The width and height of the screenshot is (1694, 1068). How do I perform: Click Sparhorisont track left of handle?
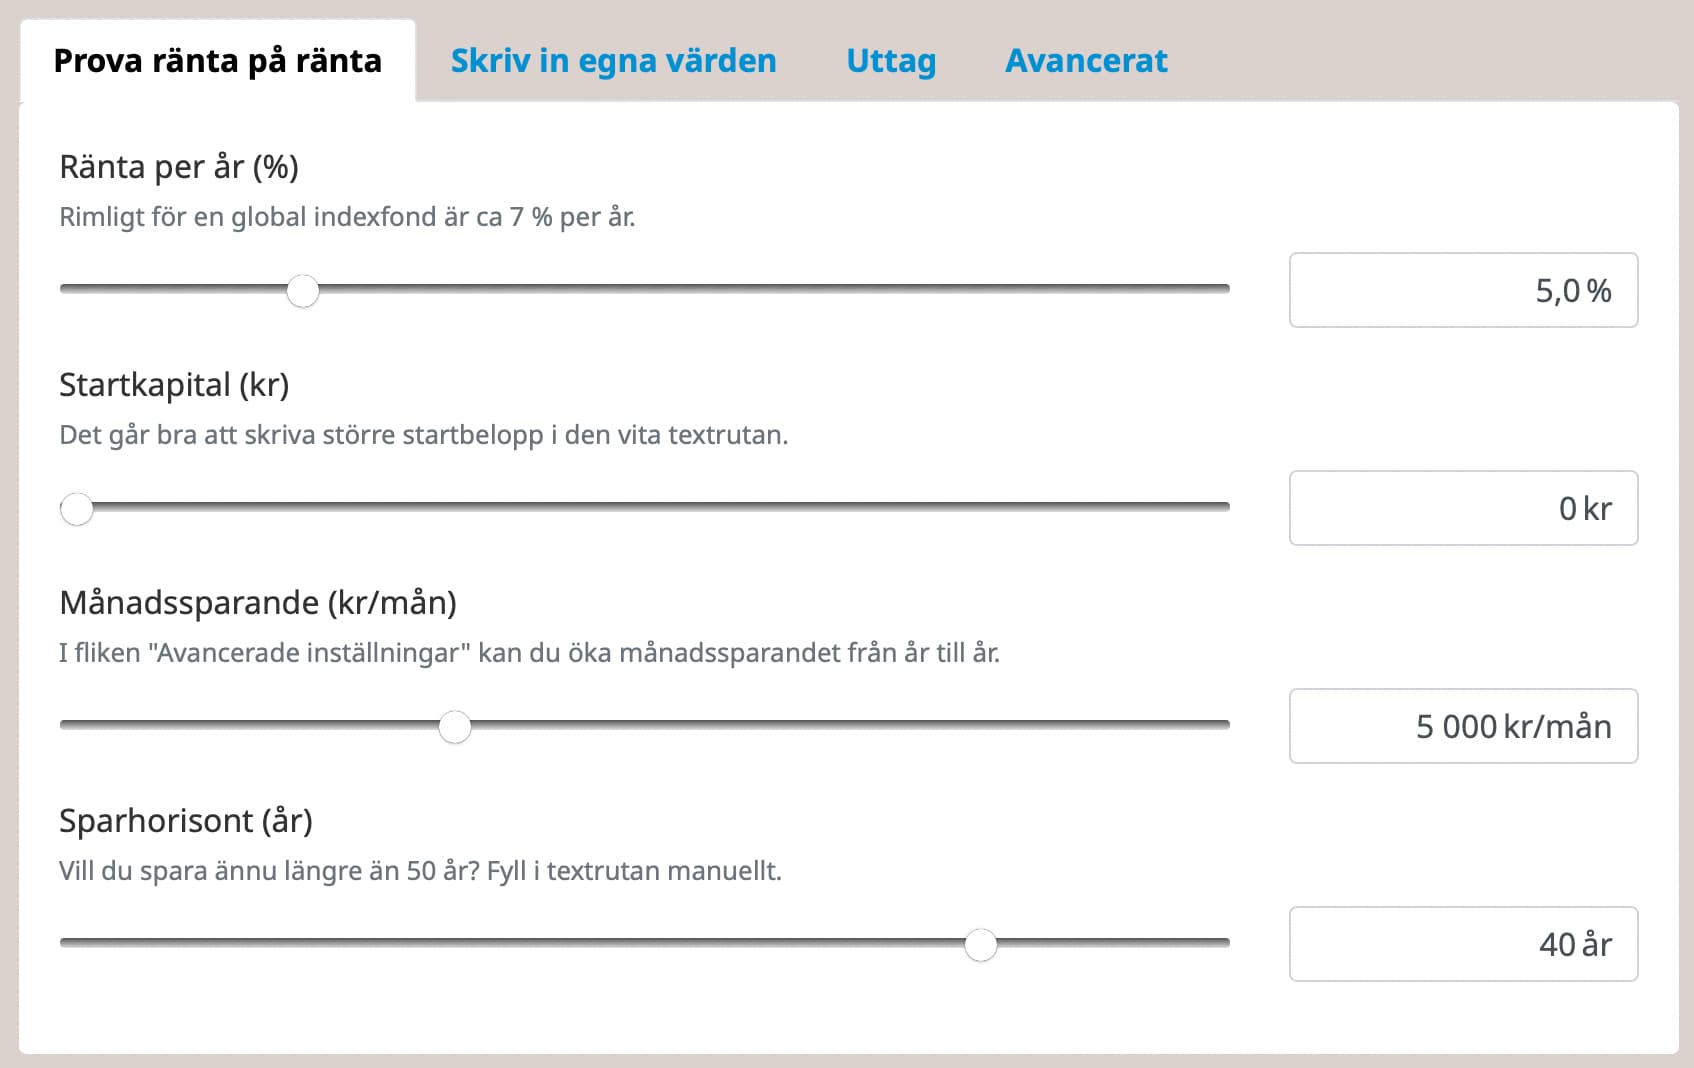500,943
